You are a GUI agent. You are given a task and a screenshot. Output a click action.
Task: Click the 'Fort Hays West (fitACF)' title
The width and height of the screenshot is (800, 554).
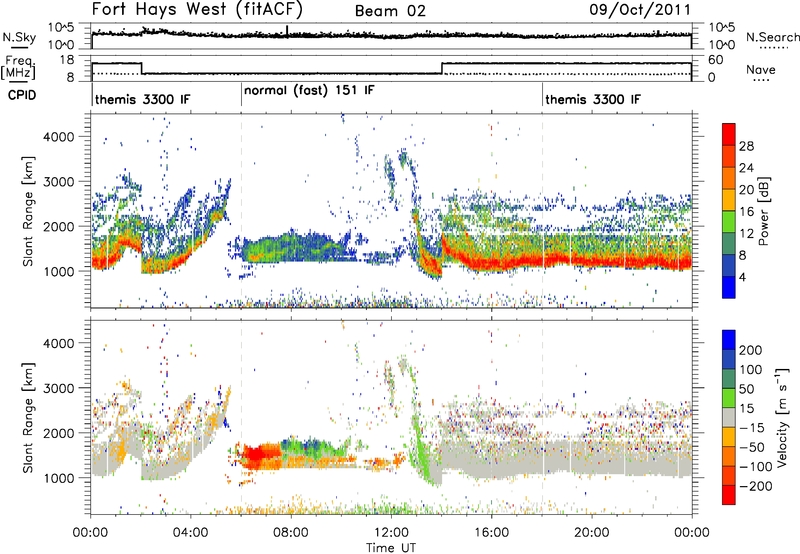197,10
